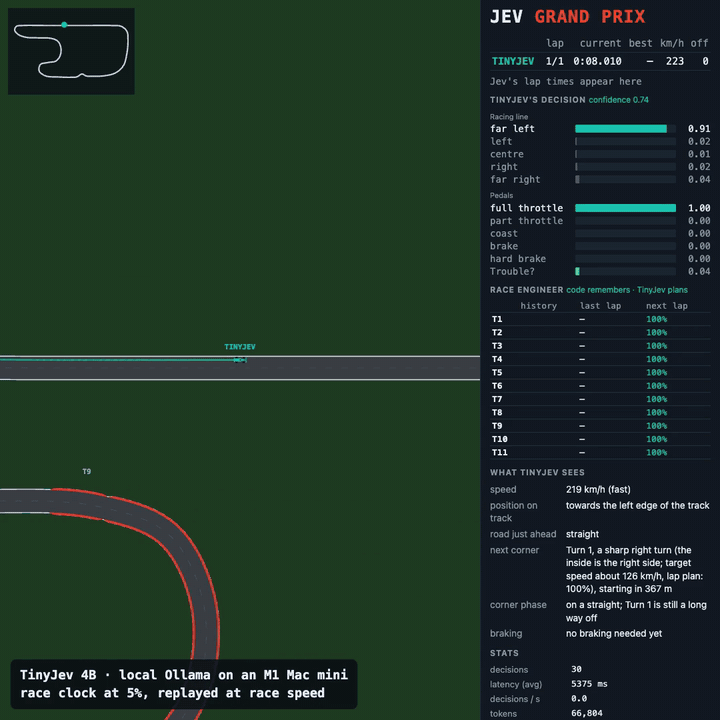720x720 pixels.
Task: Click the centre racing line row label
Action: tap(506, 154)
